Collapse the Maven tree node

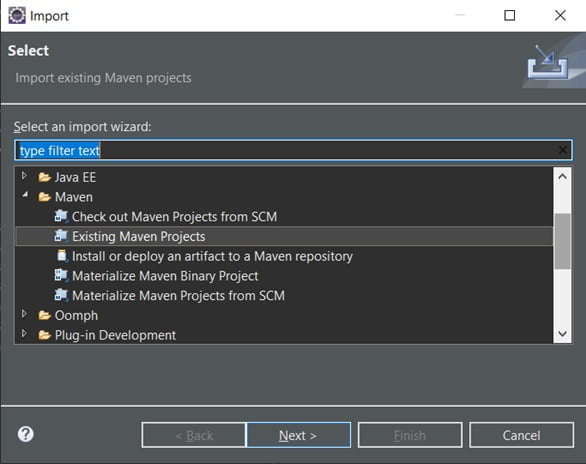click(25, 194)
